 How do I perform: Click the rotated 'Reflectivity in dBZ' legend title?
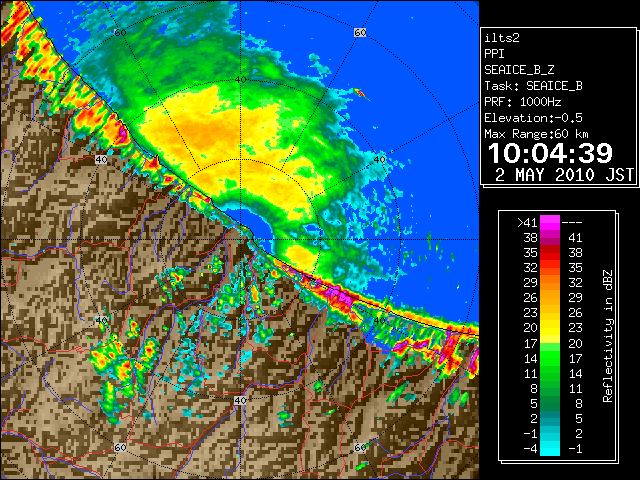pos(607,336)
